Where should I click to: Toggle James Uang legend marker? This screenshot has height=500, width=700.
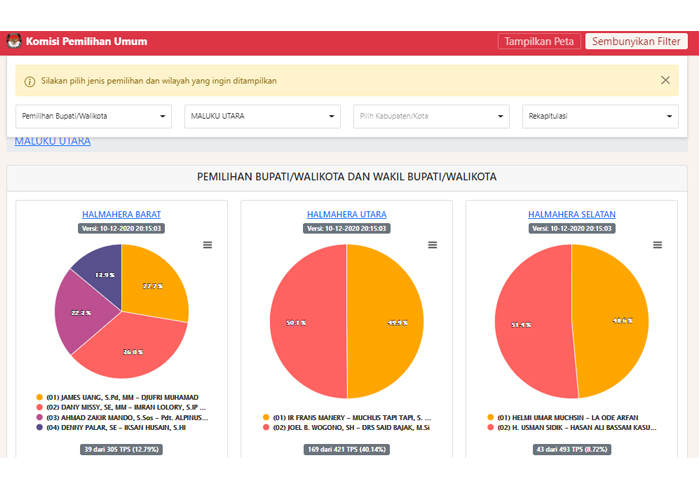[39, 397]
